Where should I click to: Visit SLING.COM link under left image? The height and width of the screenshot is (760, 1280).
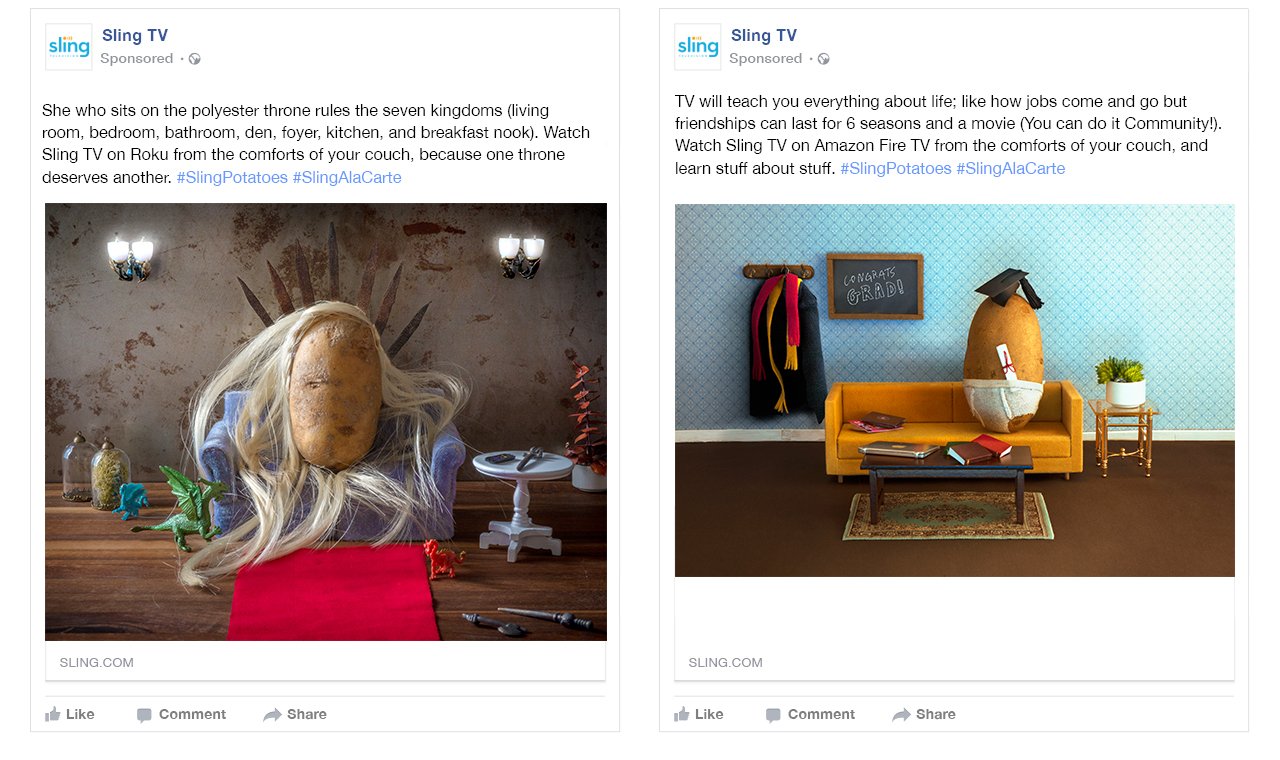point(97,662)
